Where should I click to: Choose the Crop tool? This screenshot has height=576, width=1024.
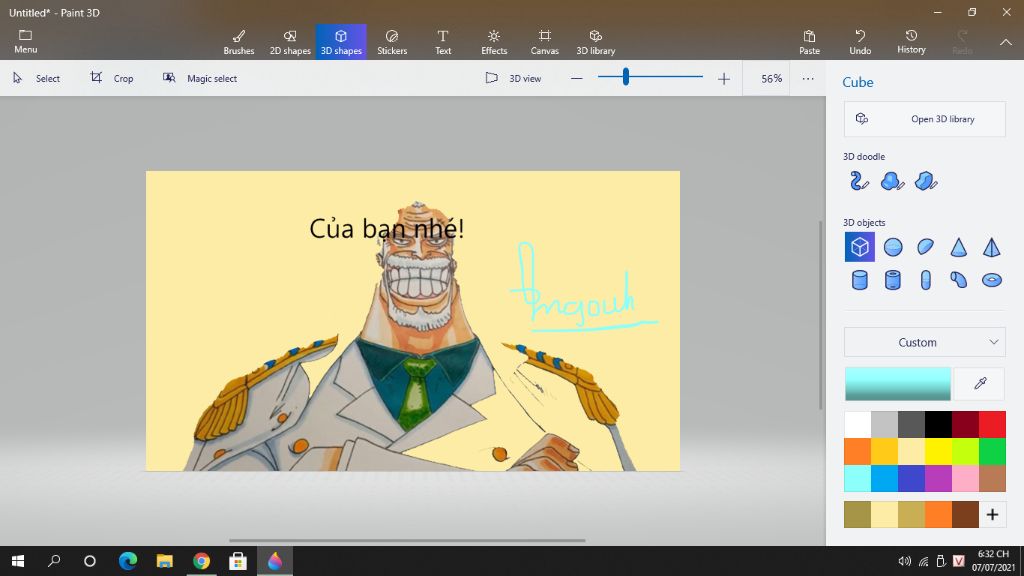(x=112, y=78)
